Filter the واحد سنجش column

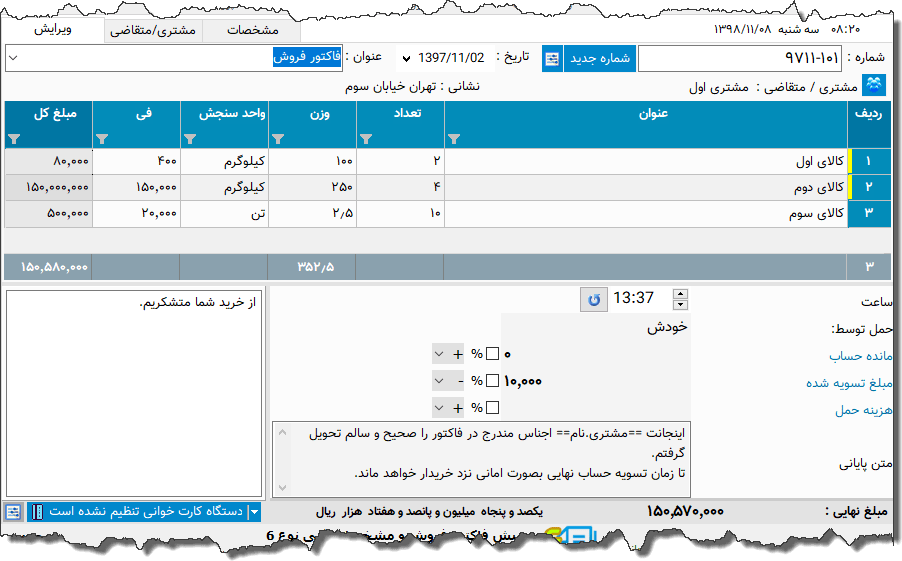(190, 139)
